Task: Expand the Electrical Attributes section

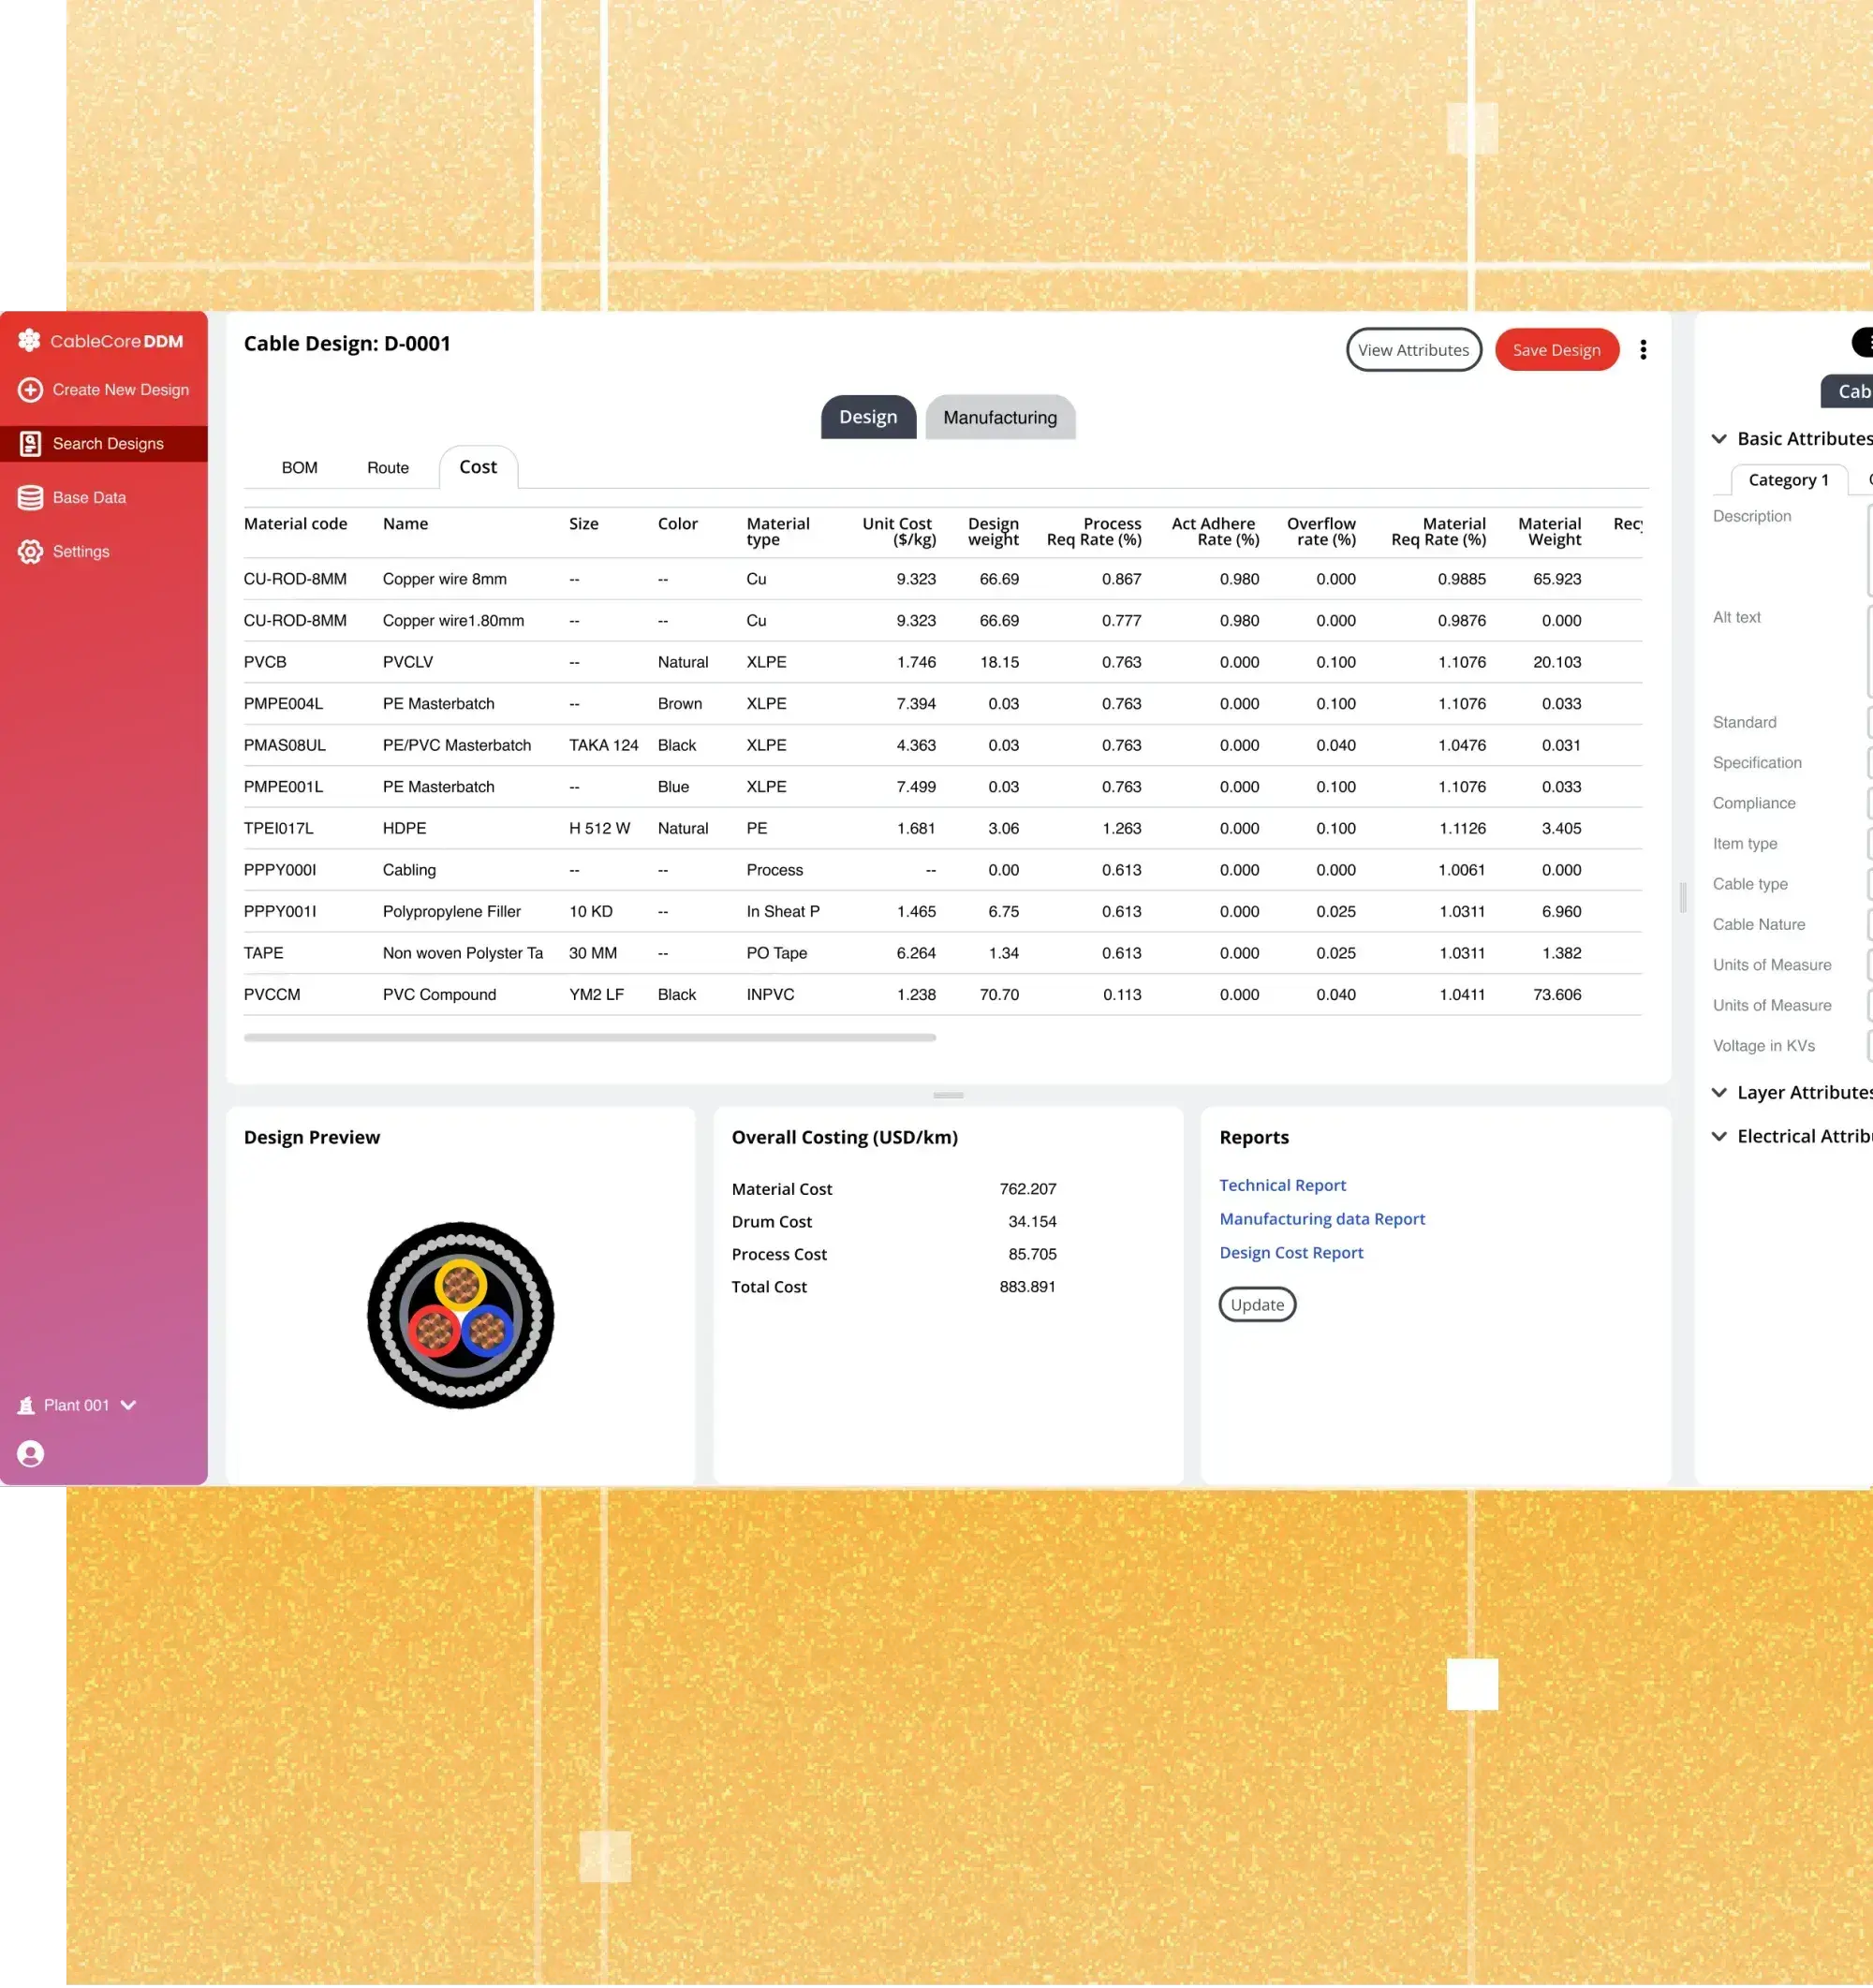Action: point(1719,1137)
